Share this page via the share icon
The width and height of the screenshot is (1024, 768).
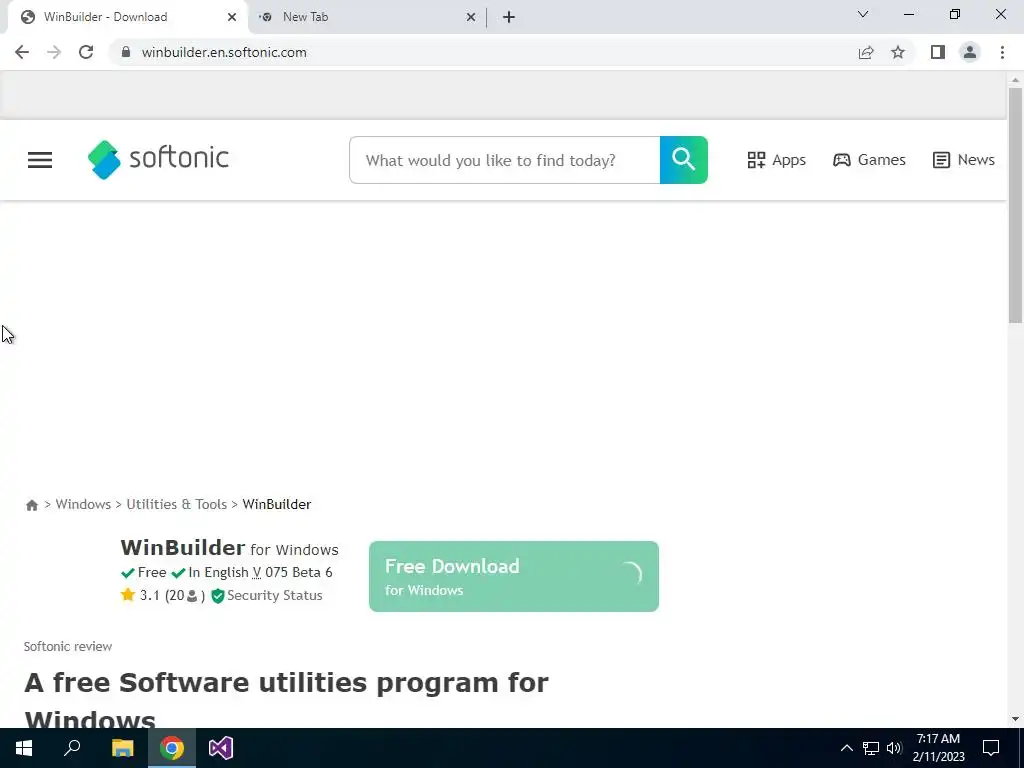tap(866, 52)
